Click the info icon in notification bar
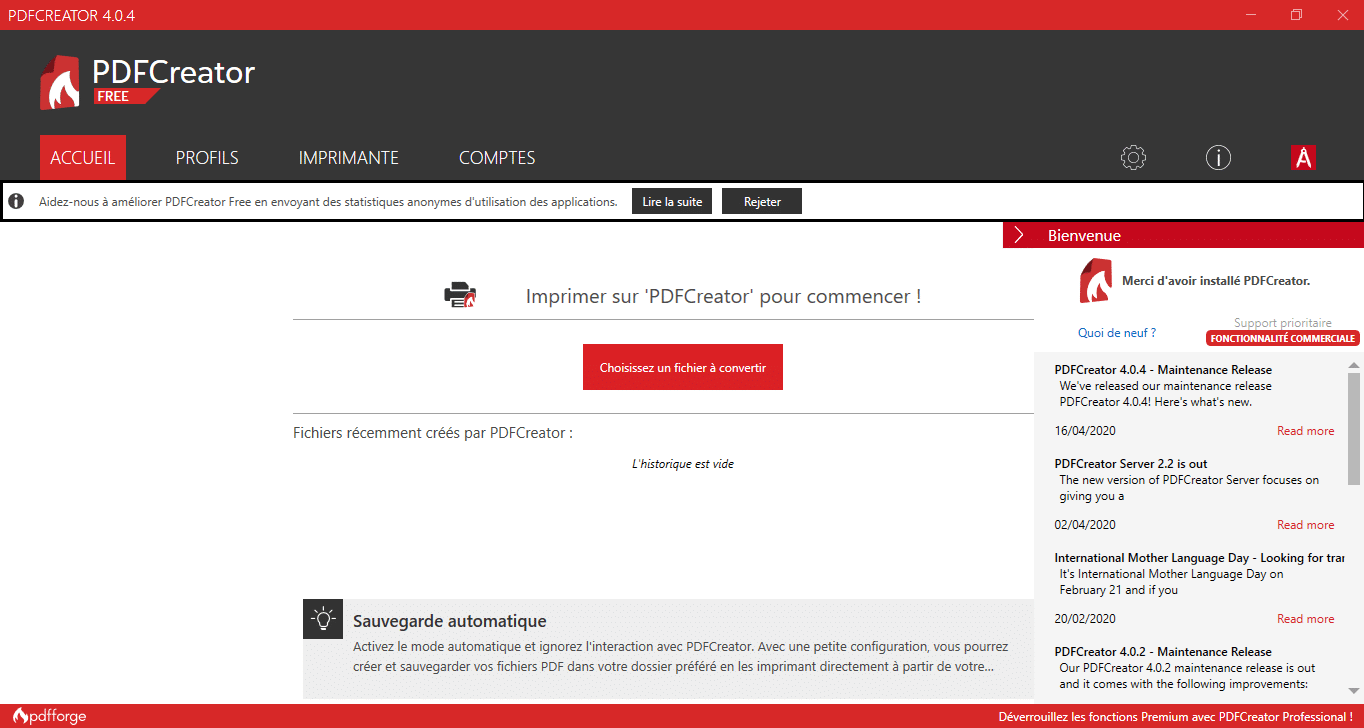1364x728 pixels. coord(16,201)
